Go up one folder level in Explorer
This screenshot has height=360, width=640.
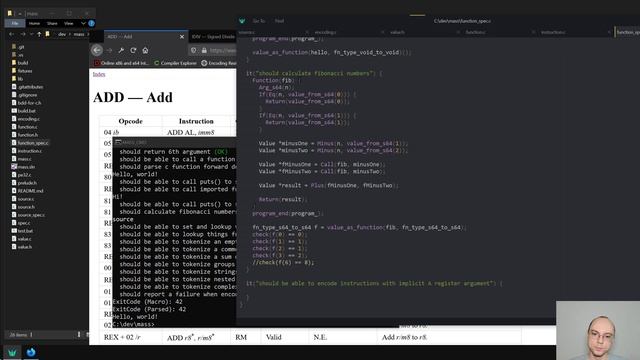coord(39,34)
